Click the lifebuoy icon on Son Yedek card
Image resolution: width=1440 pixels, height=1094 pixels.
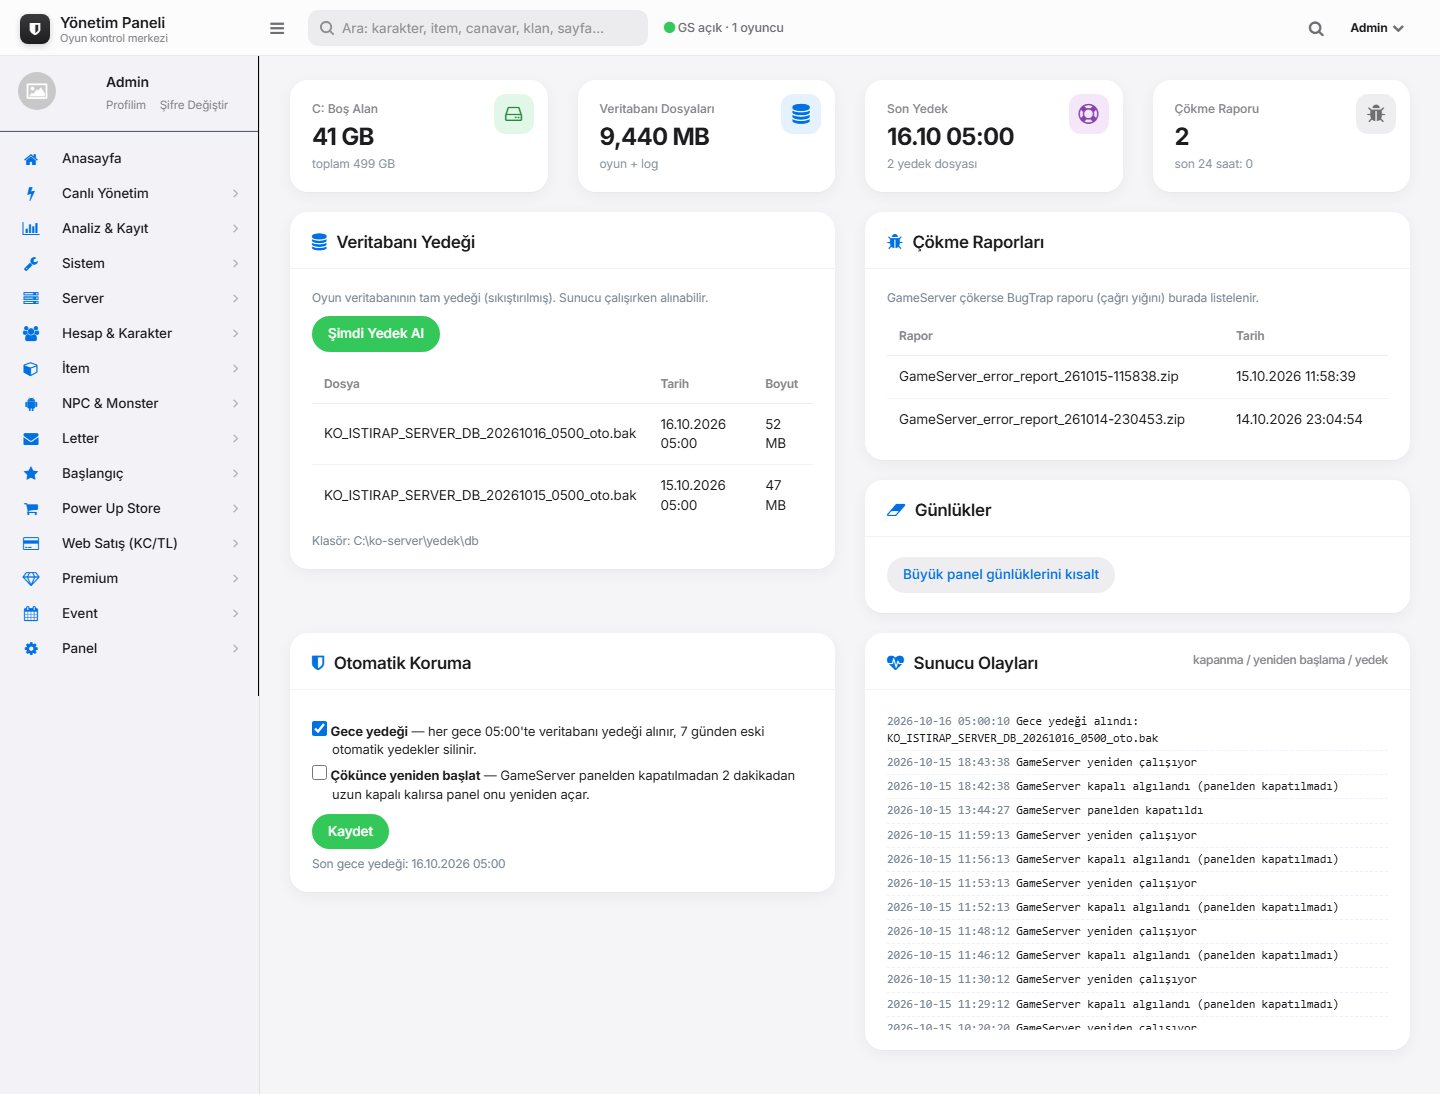[x=1089, y=114]
